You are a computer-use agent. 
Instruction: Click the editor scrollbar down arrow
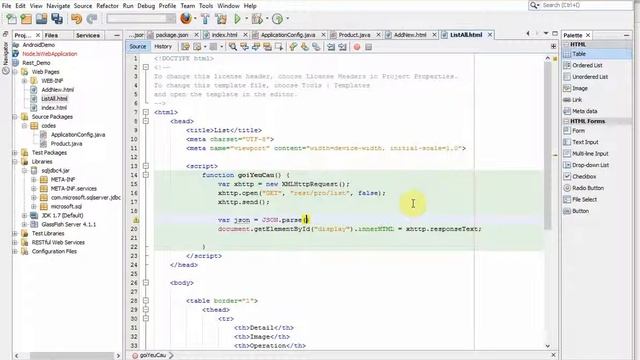coord(548,346)
